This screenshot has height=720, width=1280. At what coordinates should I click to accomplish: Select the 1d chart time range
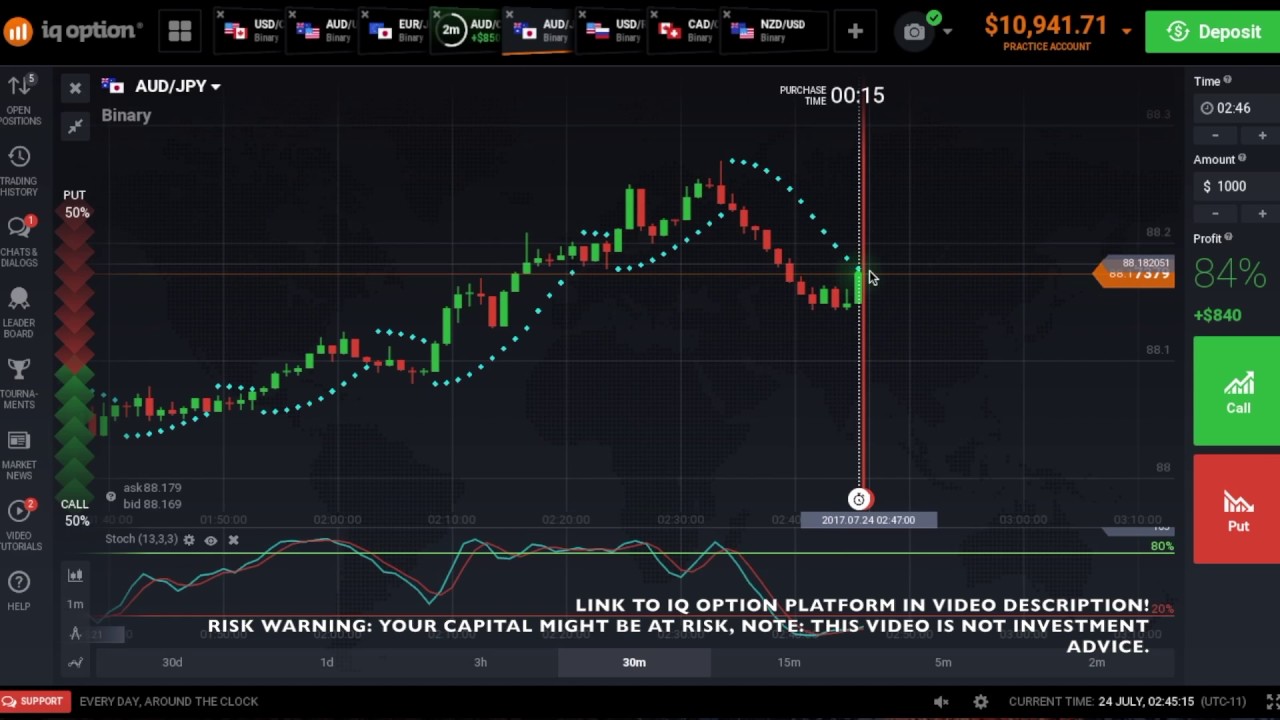pos(326,662)
